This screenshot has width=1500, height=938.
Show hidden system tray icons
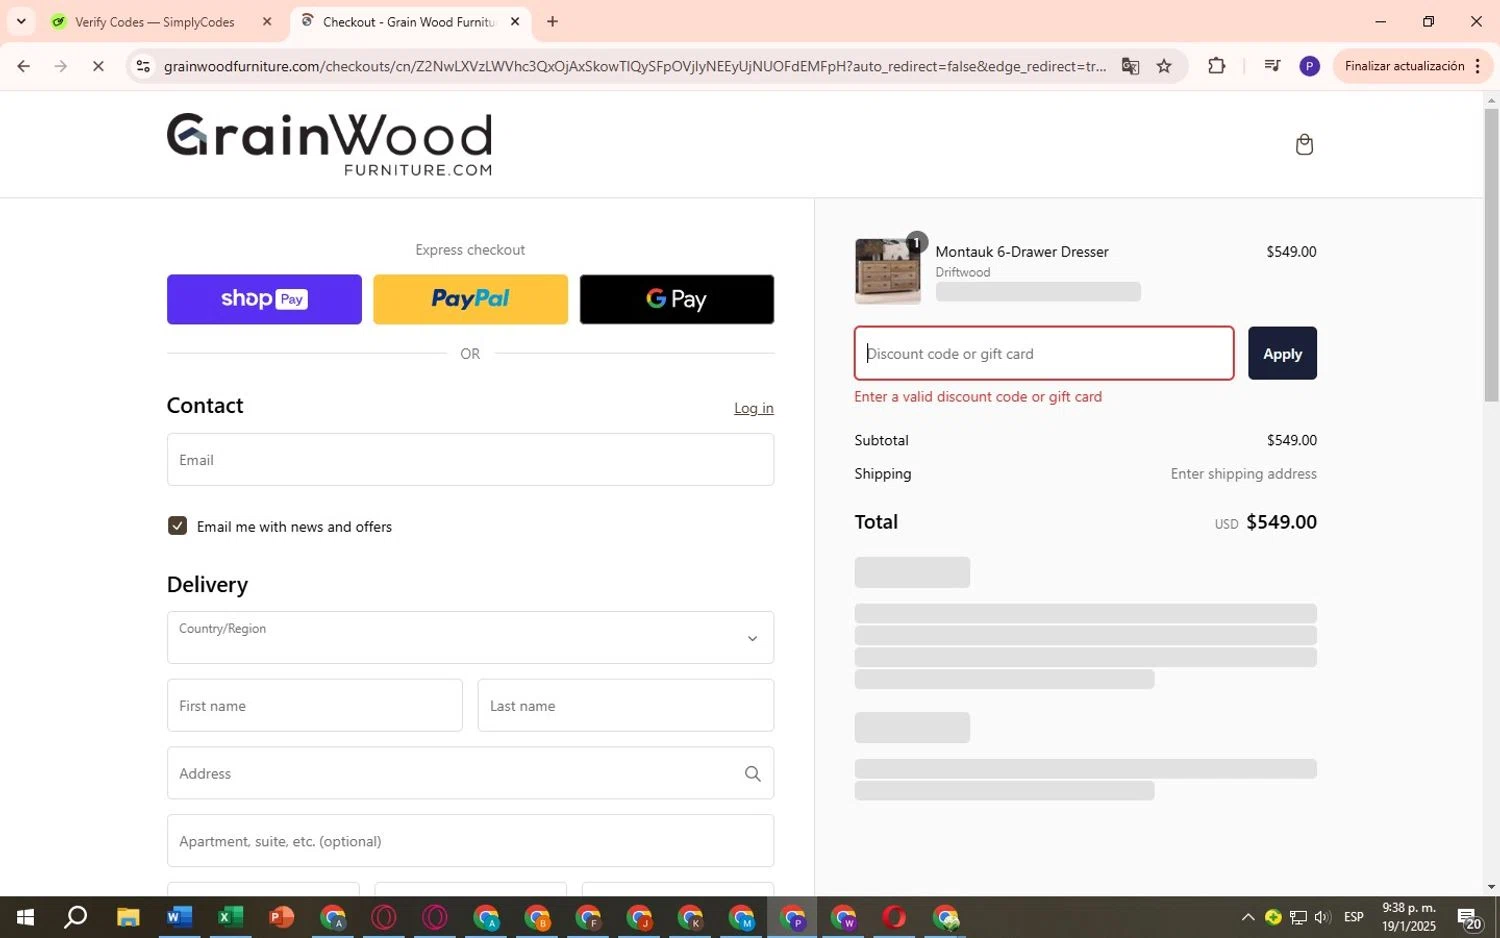tap(1247, 917)
